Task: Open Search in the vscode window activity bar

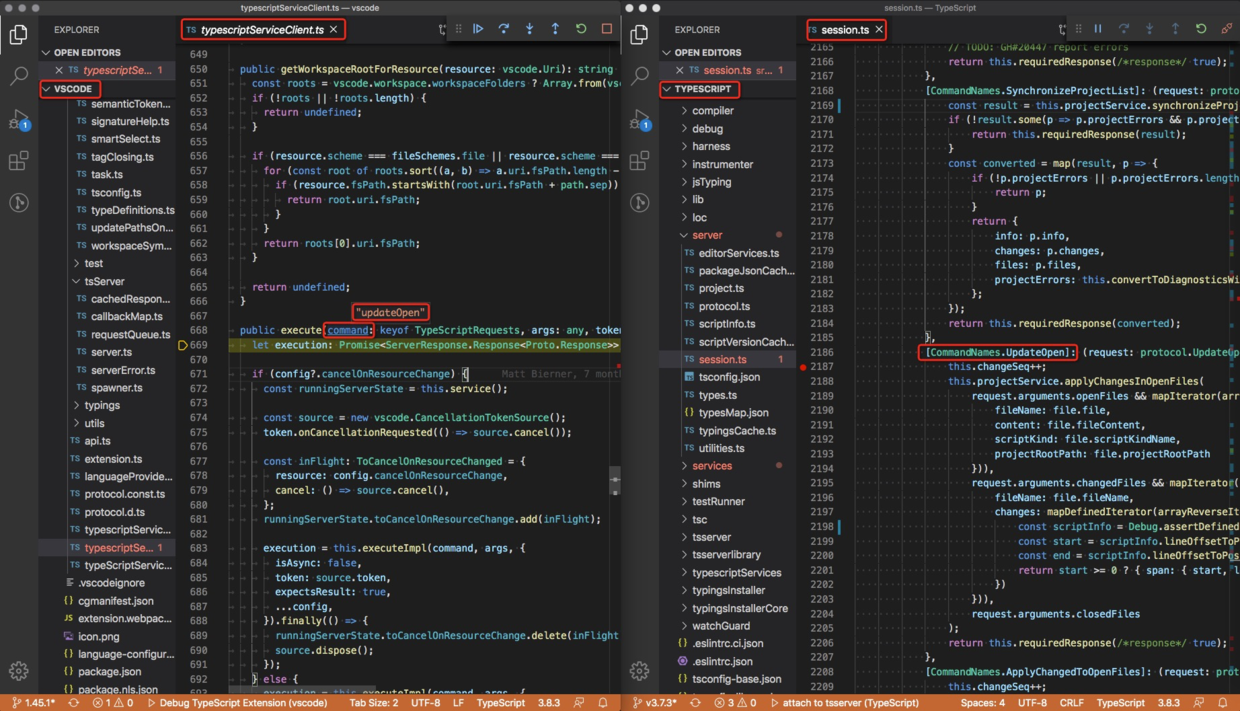Action: 19,76
